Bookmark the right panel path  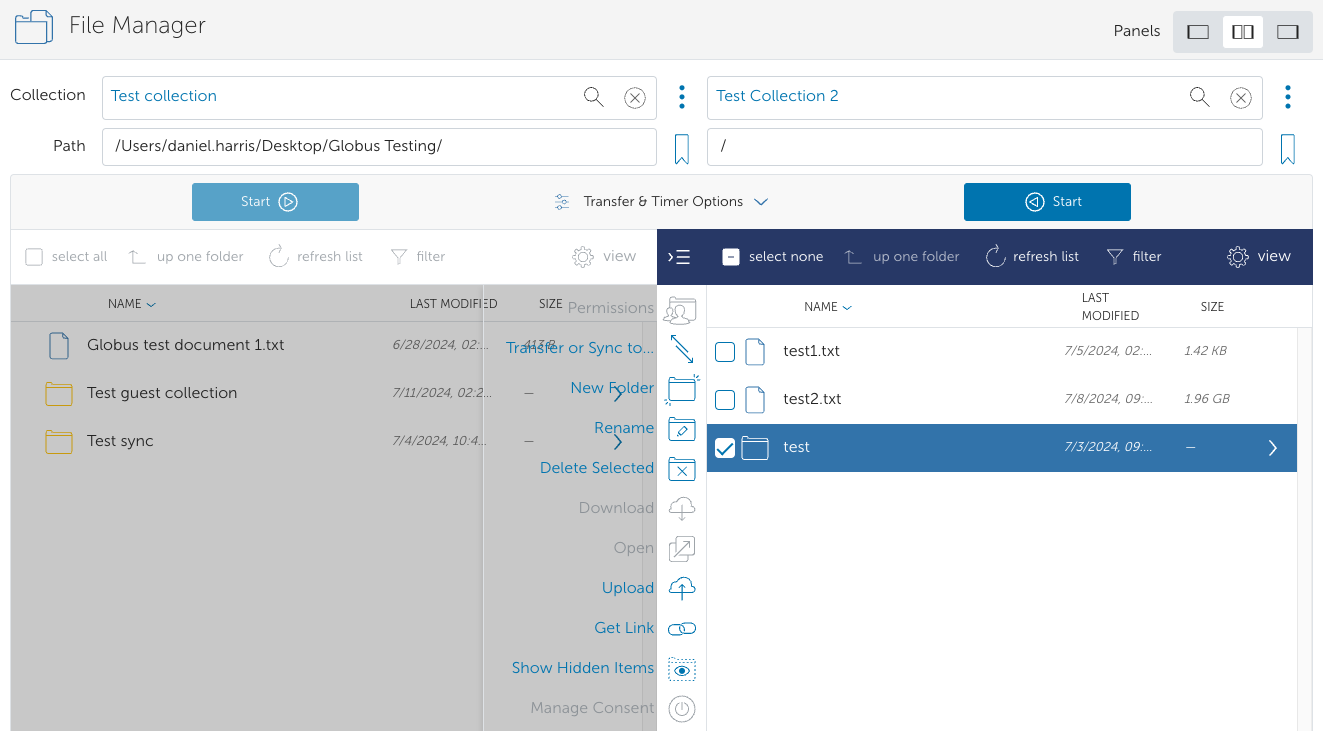1288,149
